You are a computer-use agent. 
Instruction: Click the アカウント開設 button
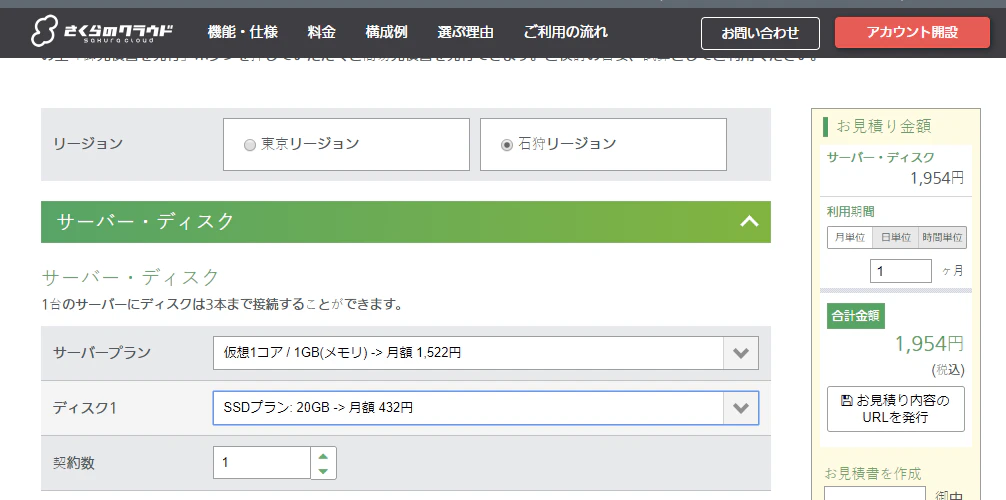[x=912, y=33]
